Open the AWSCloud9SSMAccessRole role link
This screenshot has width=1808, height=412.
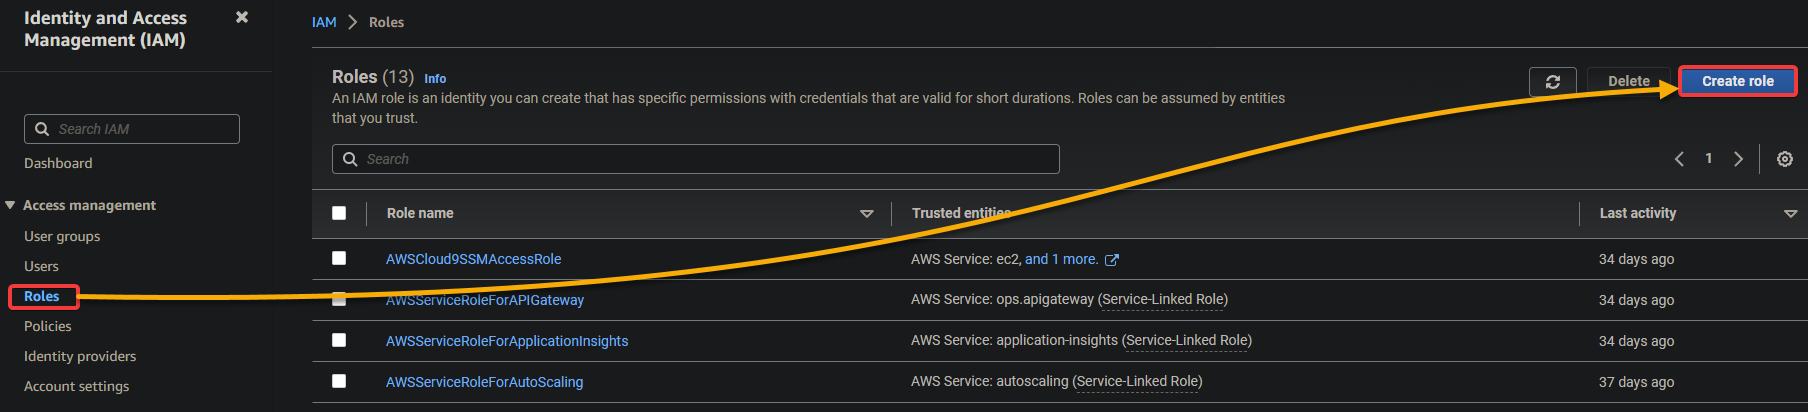473,259
